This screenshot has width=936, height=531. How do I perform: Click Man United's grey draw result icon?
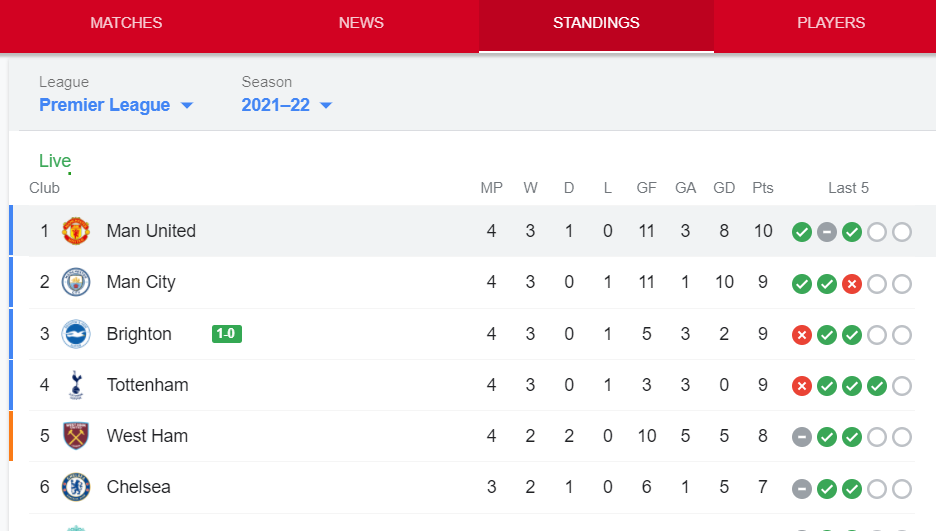tap(827, 232)
